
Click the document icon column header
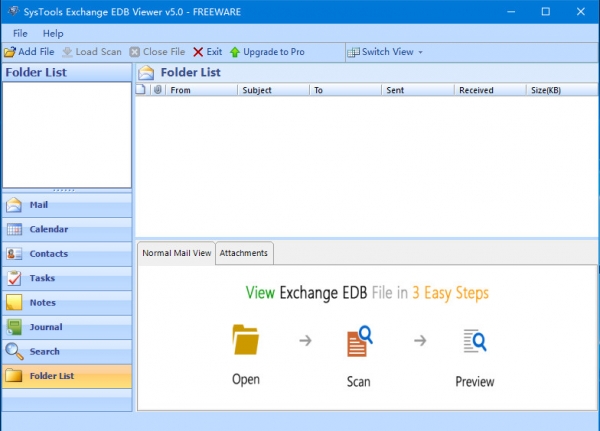[x=141, y=90]
